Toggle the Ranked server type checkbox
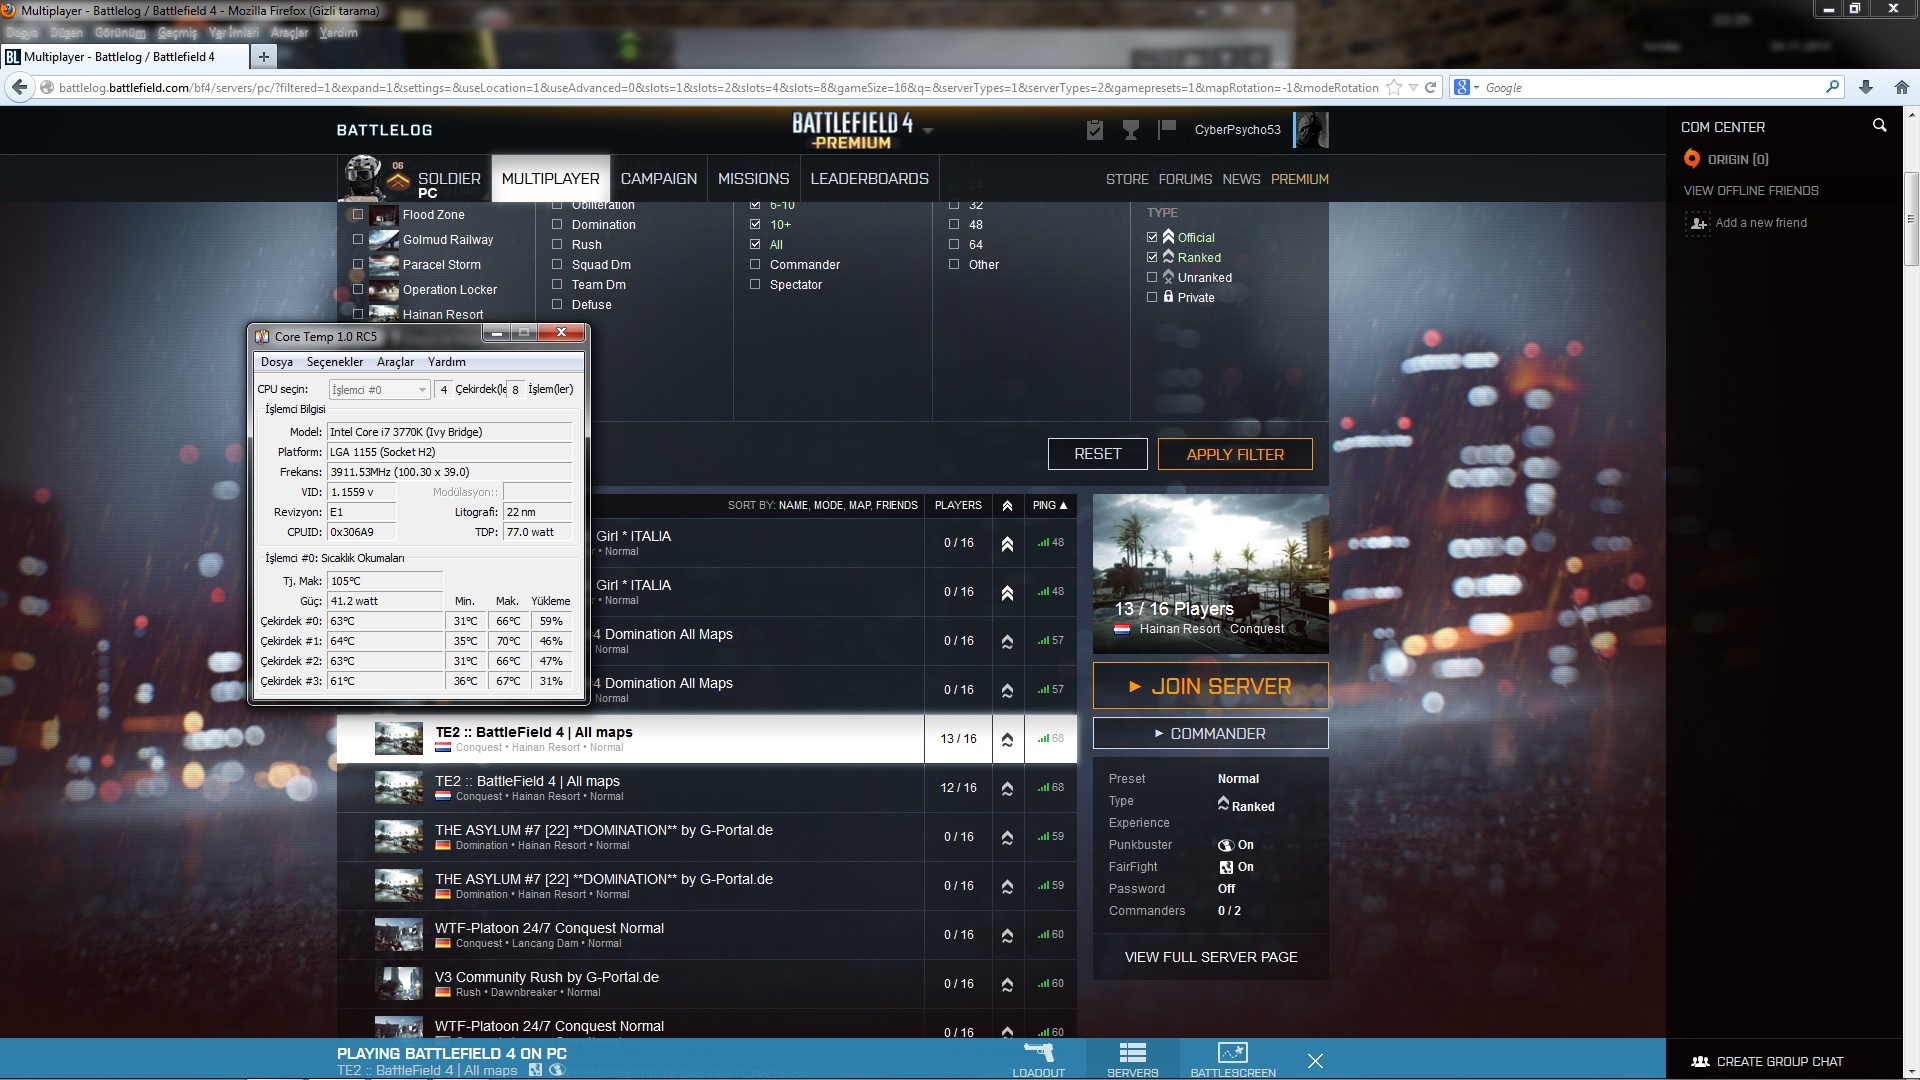 tap(1152, 257)
